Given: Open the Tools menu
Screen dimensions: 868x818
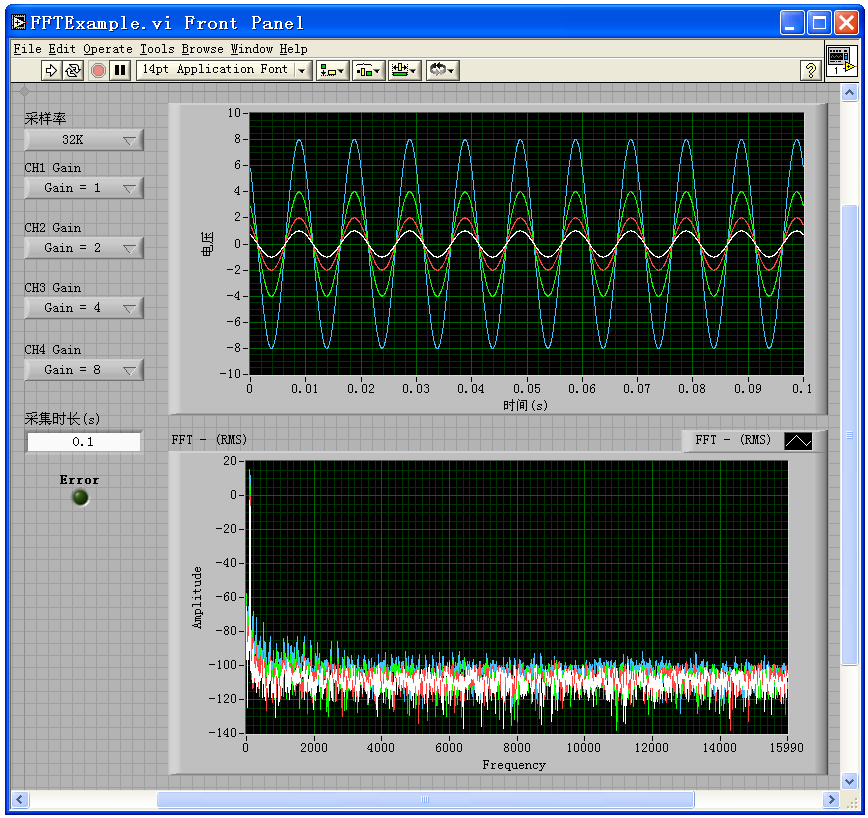Looking at the screenshot, I should click(156, 48).
